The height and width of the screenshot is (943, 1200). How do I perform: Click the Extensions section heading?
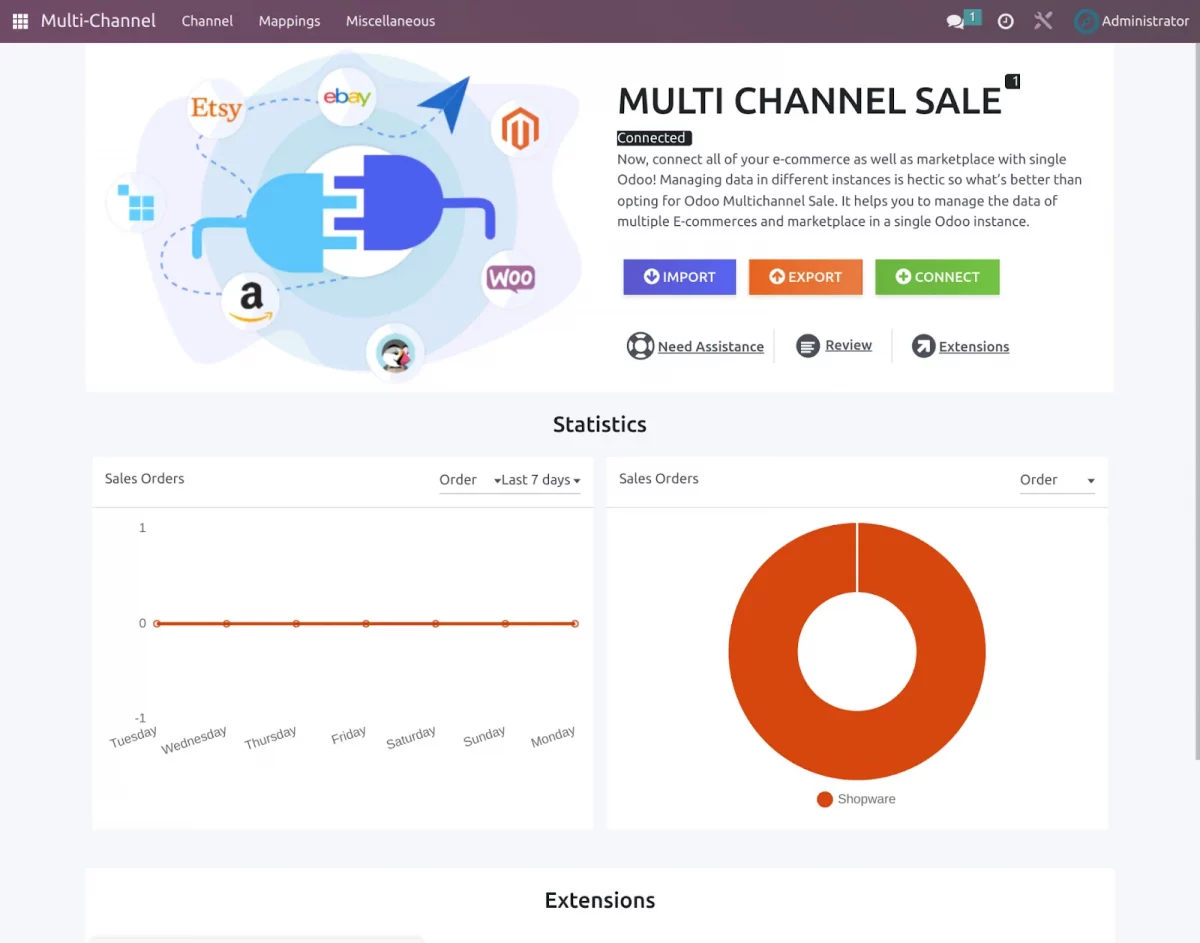point(600,900)
